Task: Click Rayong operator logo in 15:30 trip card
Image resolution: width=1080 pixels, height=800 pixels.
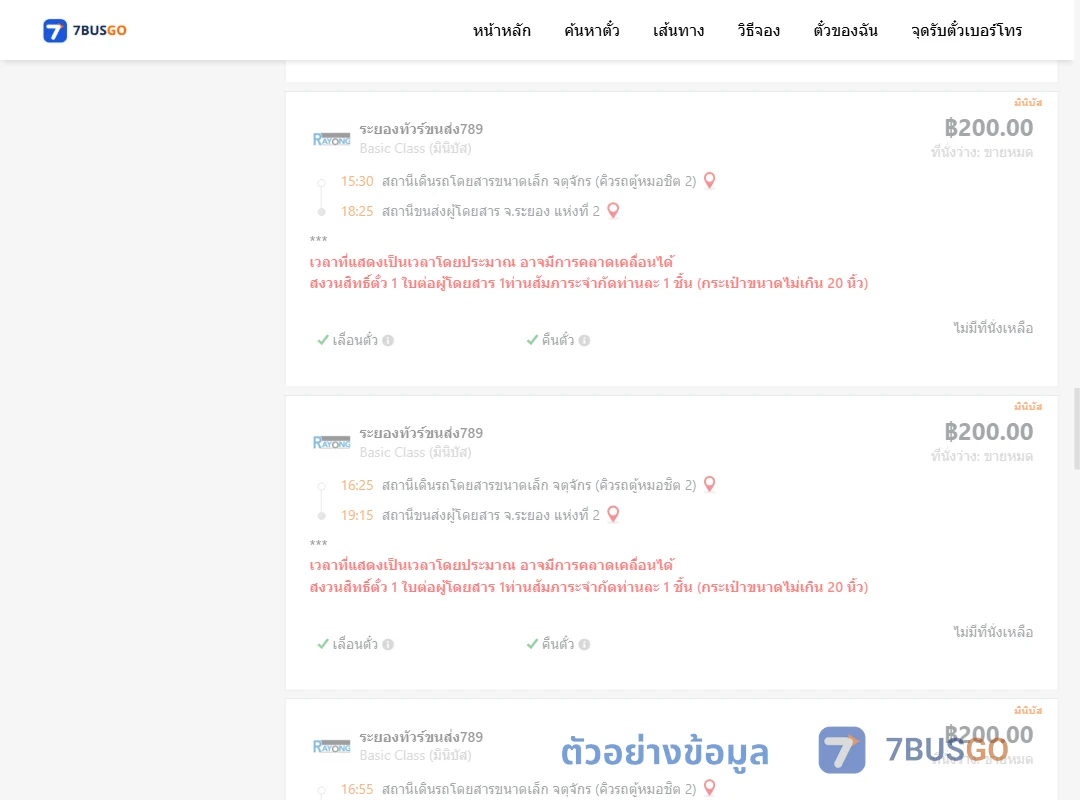Action: point(331,139)
